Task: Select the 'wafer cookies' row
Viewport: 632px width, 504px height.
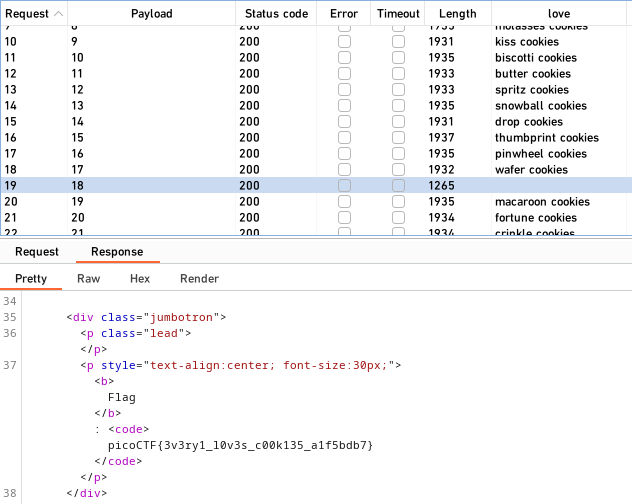Action: pyautogui.click(x=316, y=169)
